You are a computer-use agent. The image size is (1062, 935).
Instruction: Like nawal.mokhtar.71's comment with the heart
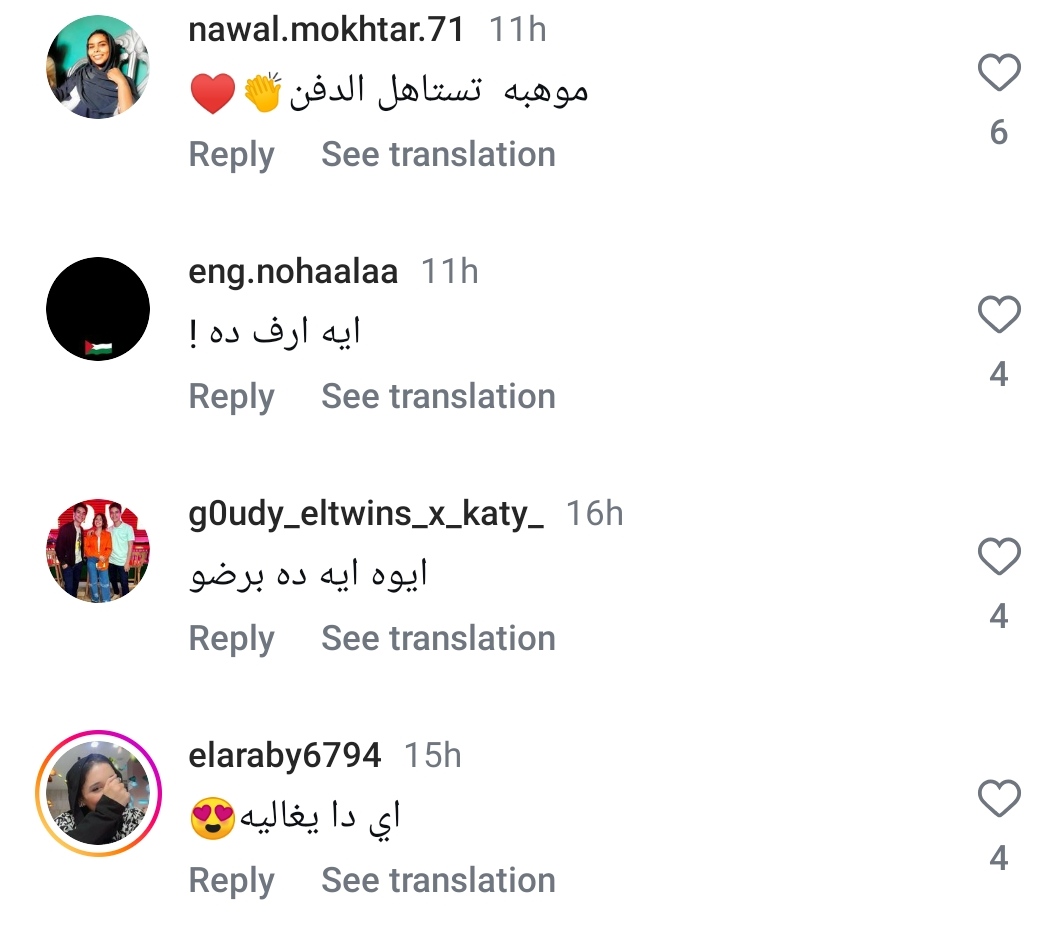click(998, 74)
